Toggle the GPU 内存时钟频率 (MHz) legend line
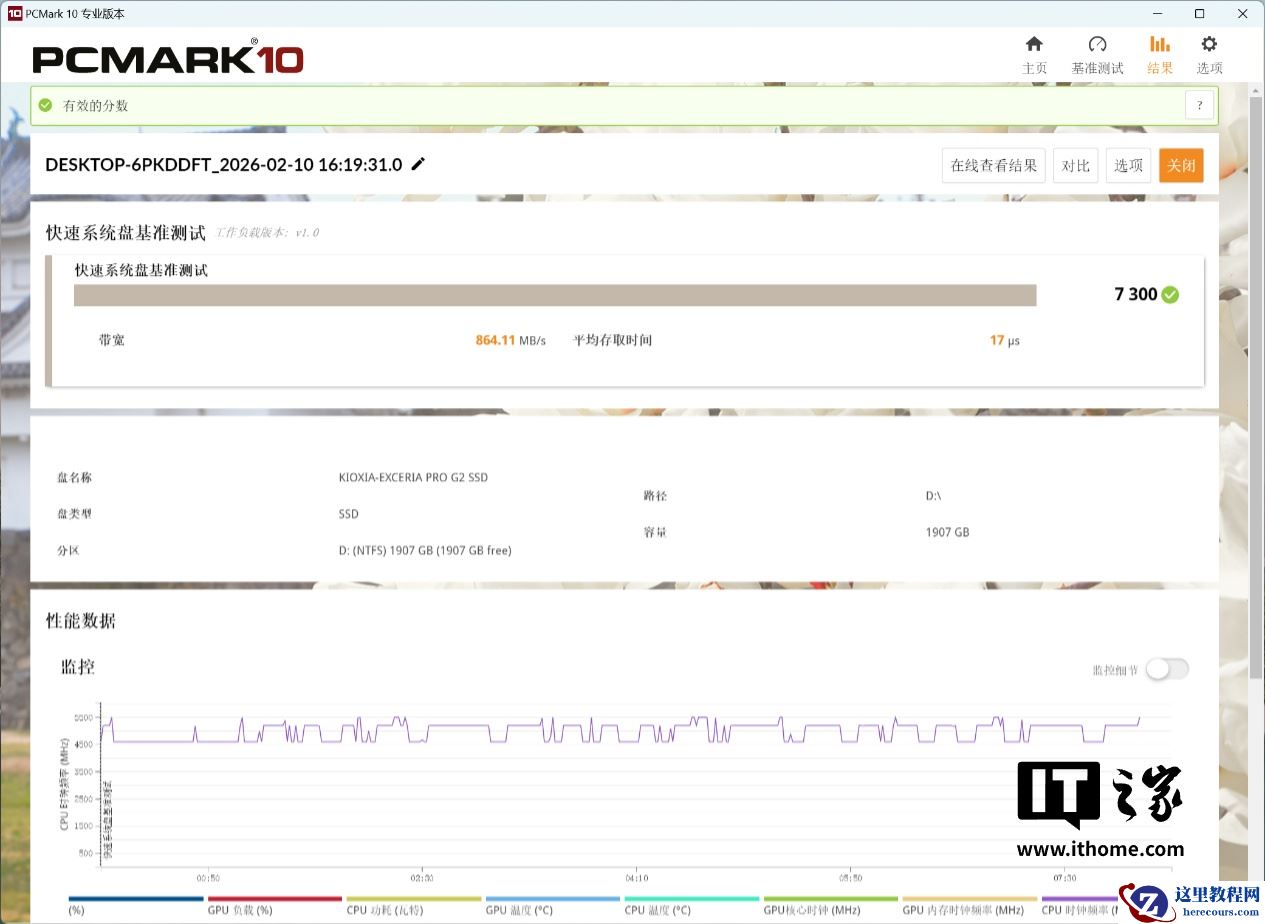 pyautogui.click(x=969, y=905)
